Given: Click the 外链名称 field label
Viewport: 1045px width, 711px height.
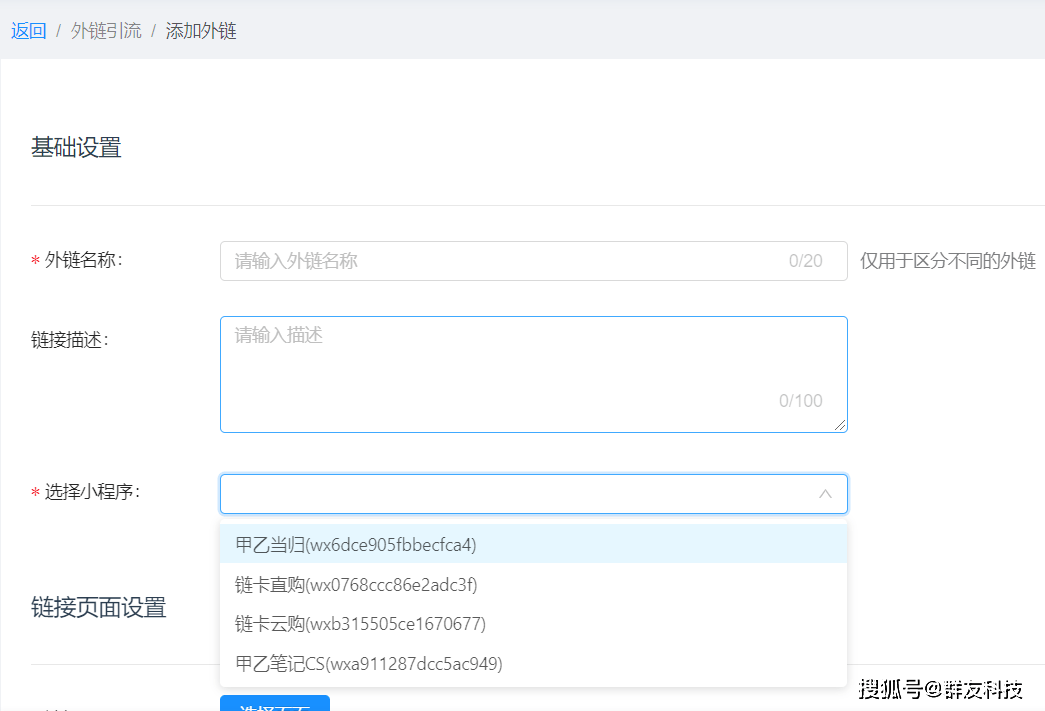Looking at the screenshot, I should click(x=83, y=260).
